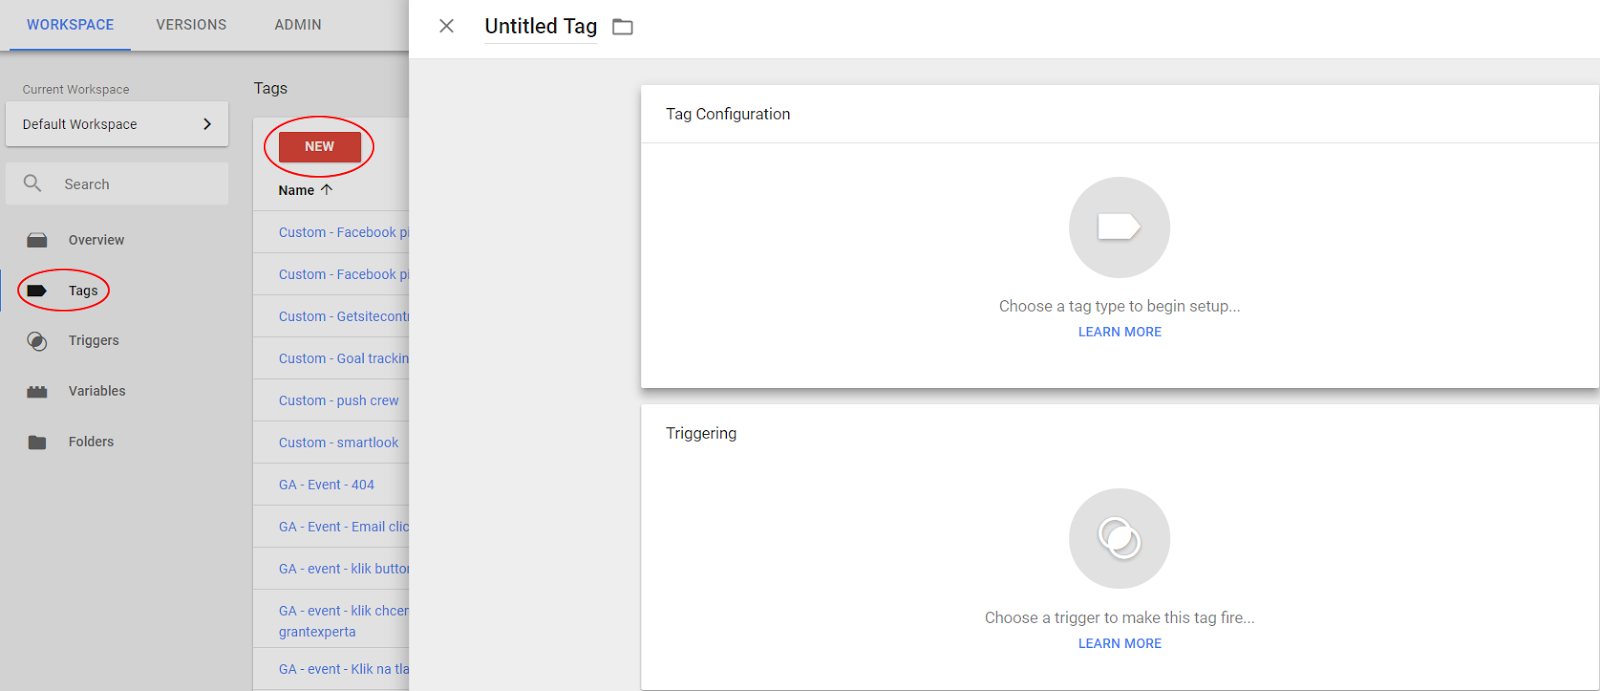Sort tags by Name column arrow
This screenshot has width=1600, height=691.
[326, 189]
